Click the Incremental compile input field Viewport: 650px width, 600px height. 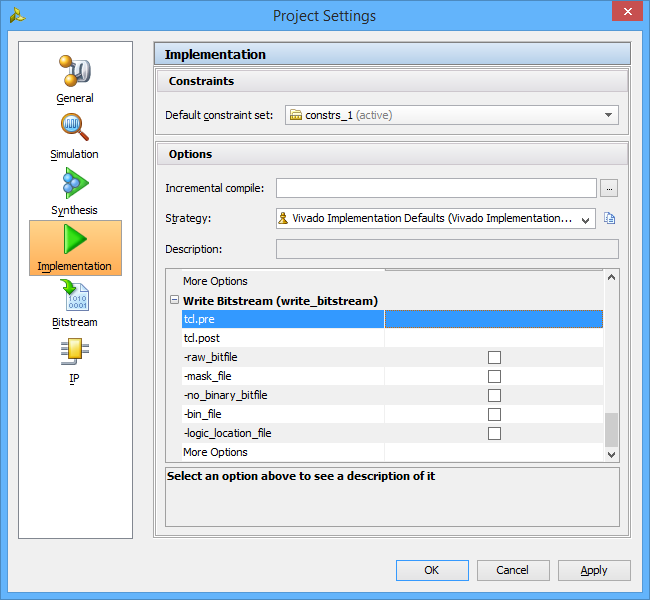[x=436, y=188]
